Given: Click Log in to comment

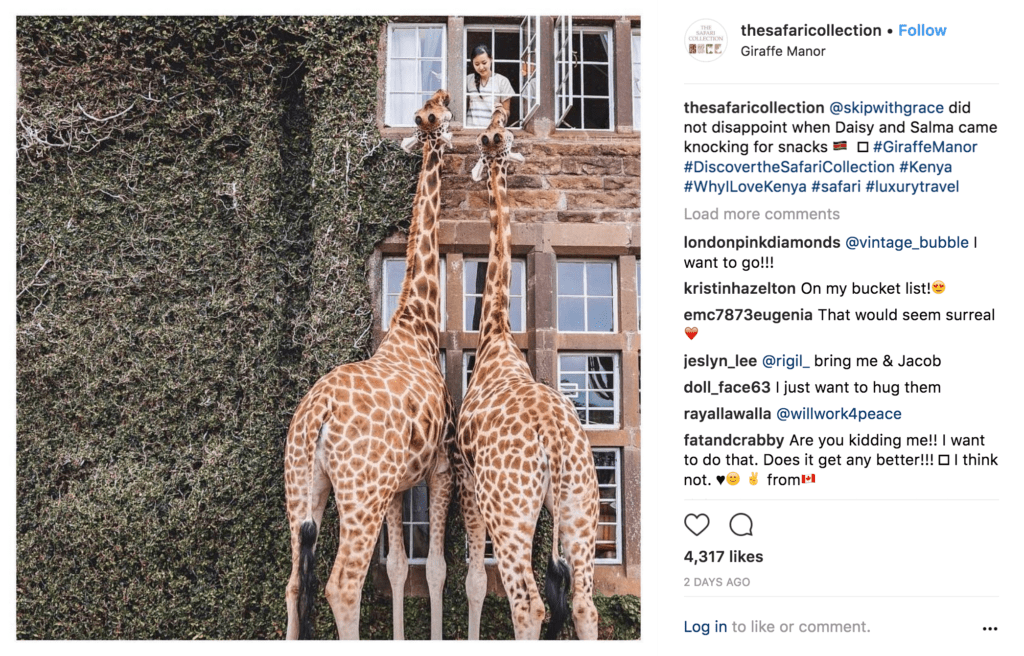Looking at the screenshot, I should pyautogui.click(x=705, y=627).
